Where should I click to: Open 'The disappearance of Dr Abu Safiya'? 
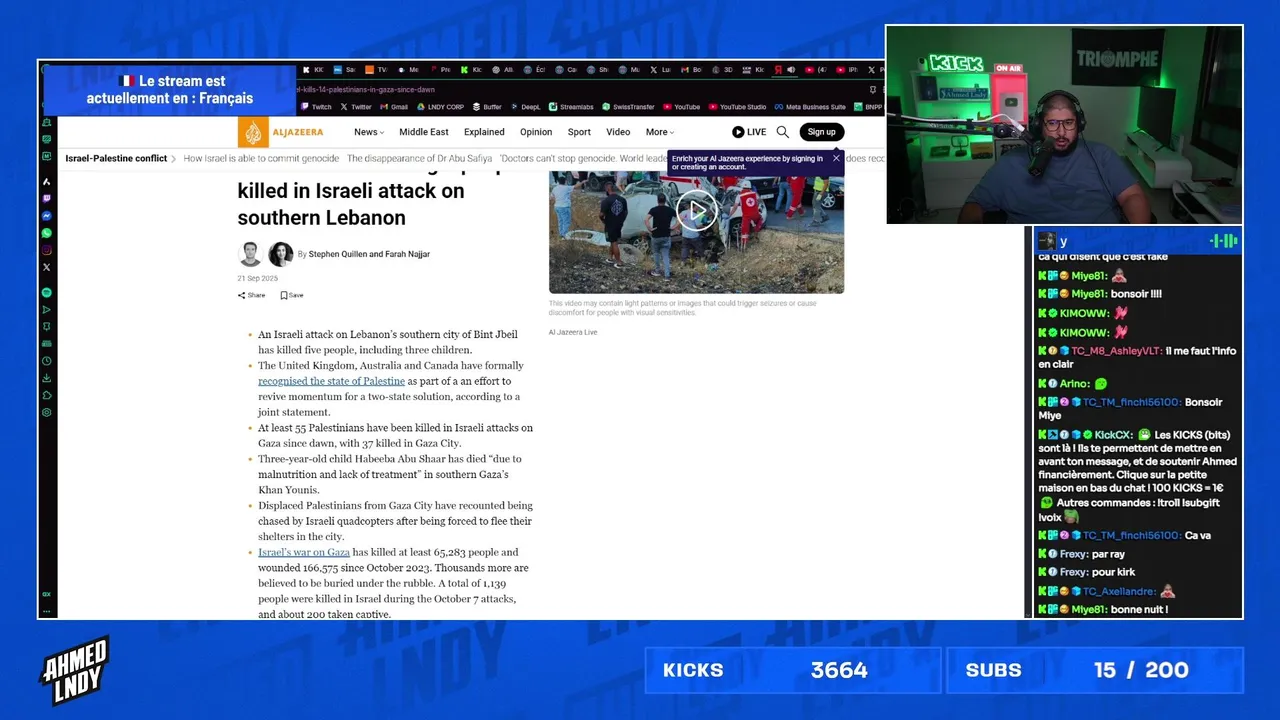tap(419, 158)
